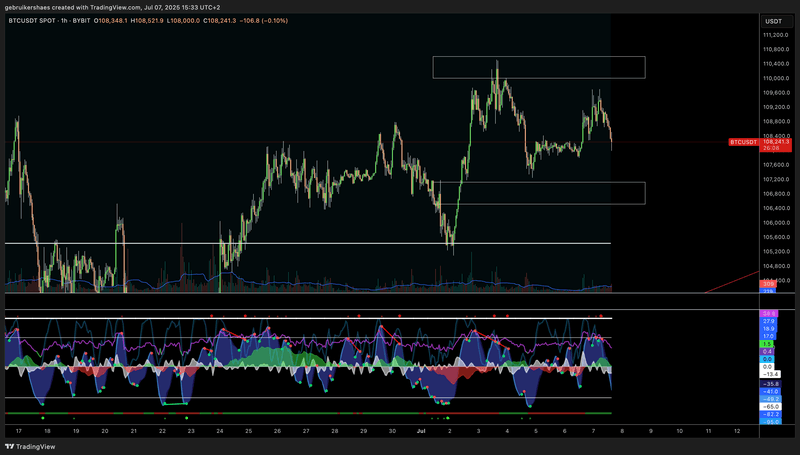800x455 pixels.
Task: Click the header text gebruikershaes created with TradingView.com
Action: point(72,8)
